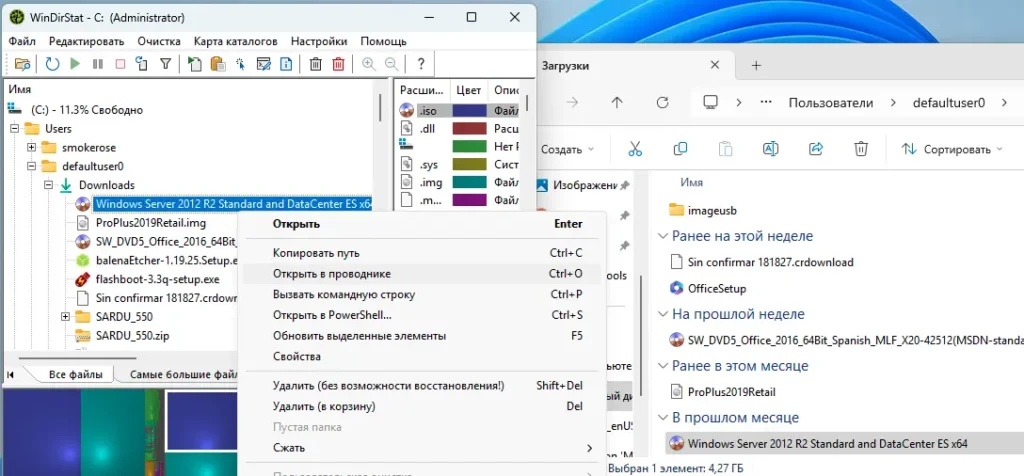Click the blue .iso color swatch
The image size is (1024, 476).
click(x=470, y=110)
